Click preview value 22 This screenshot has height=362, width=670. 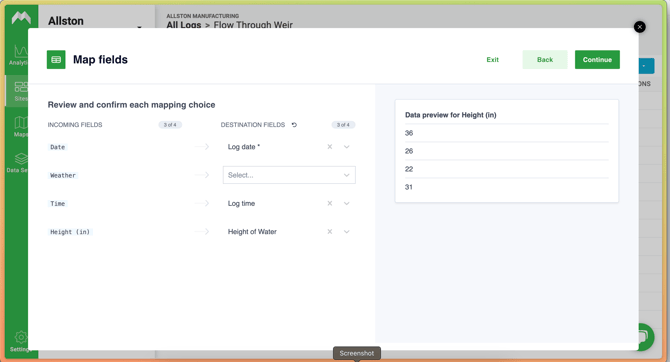click(409, 169)
